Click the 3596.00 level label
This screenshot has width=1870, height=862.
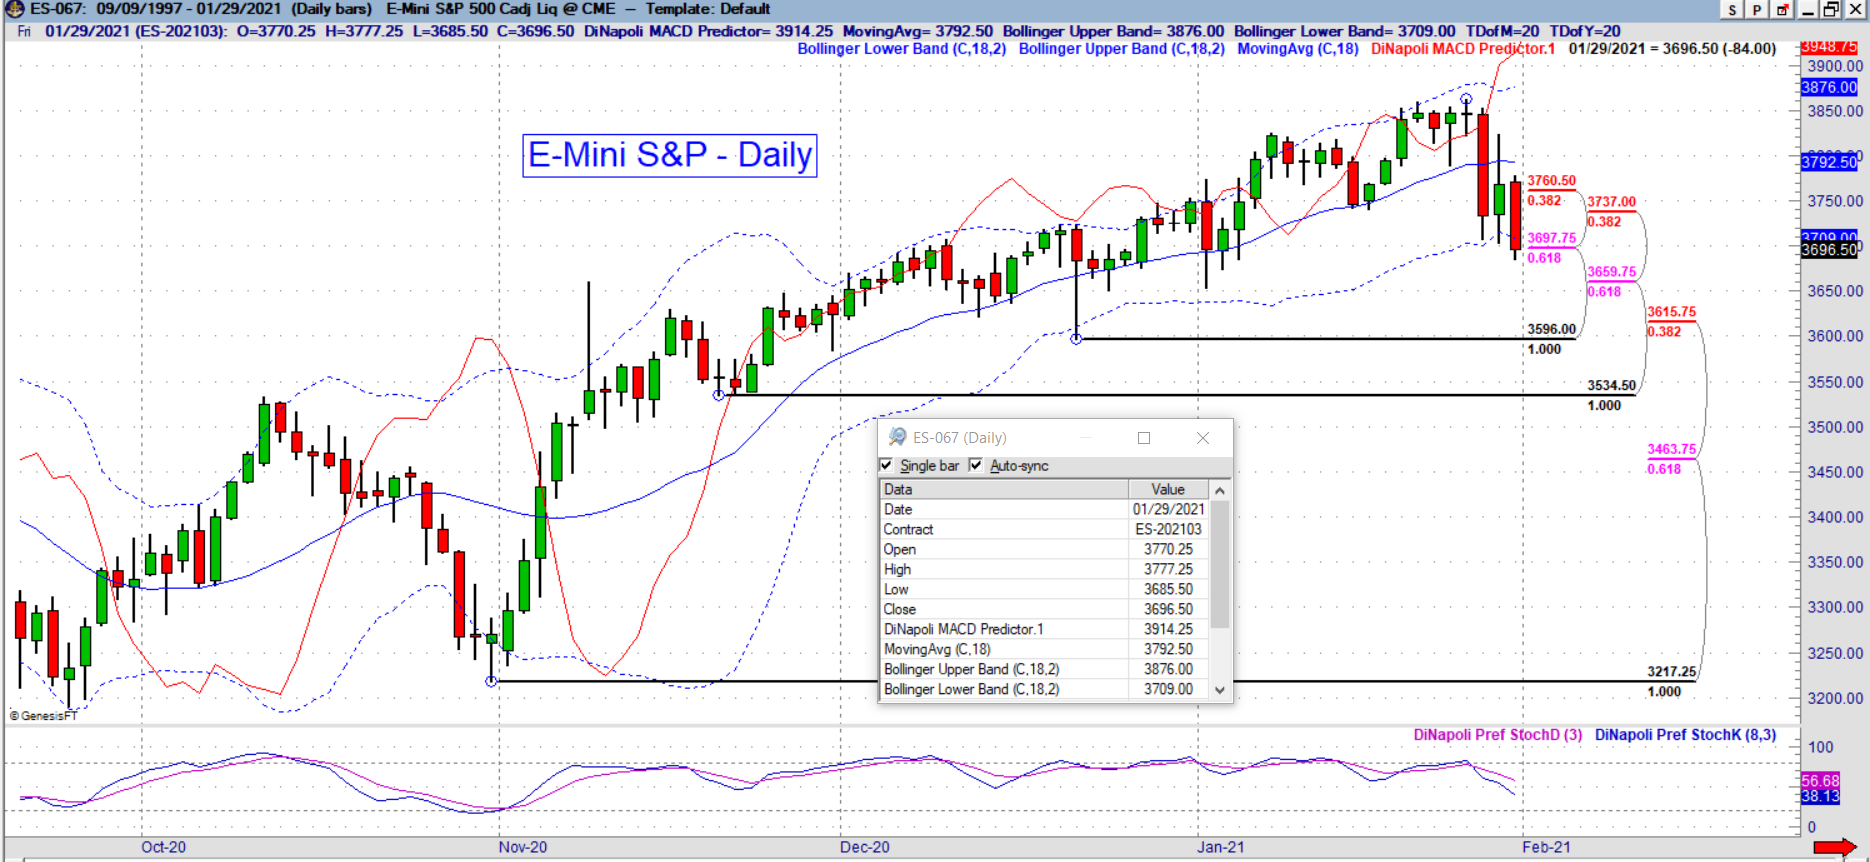1551,329
